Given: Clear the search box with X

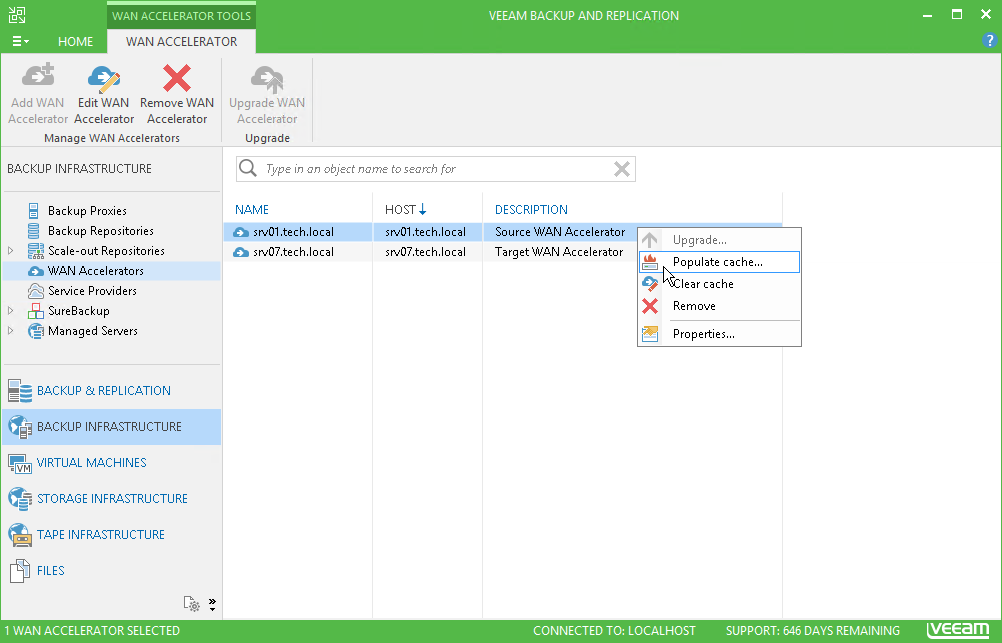Looking at the screenshot, I should coord(622,169).
